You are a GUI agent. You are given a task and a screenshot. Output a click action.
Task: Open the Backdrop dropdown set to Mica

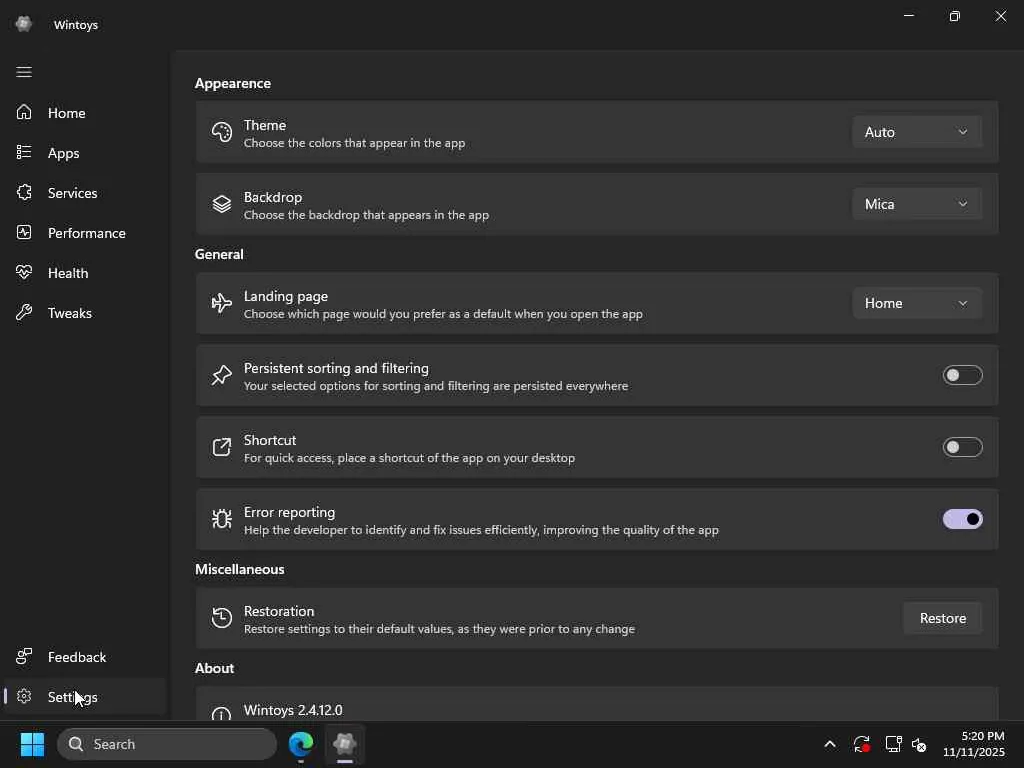pos(917,204)
